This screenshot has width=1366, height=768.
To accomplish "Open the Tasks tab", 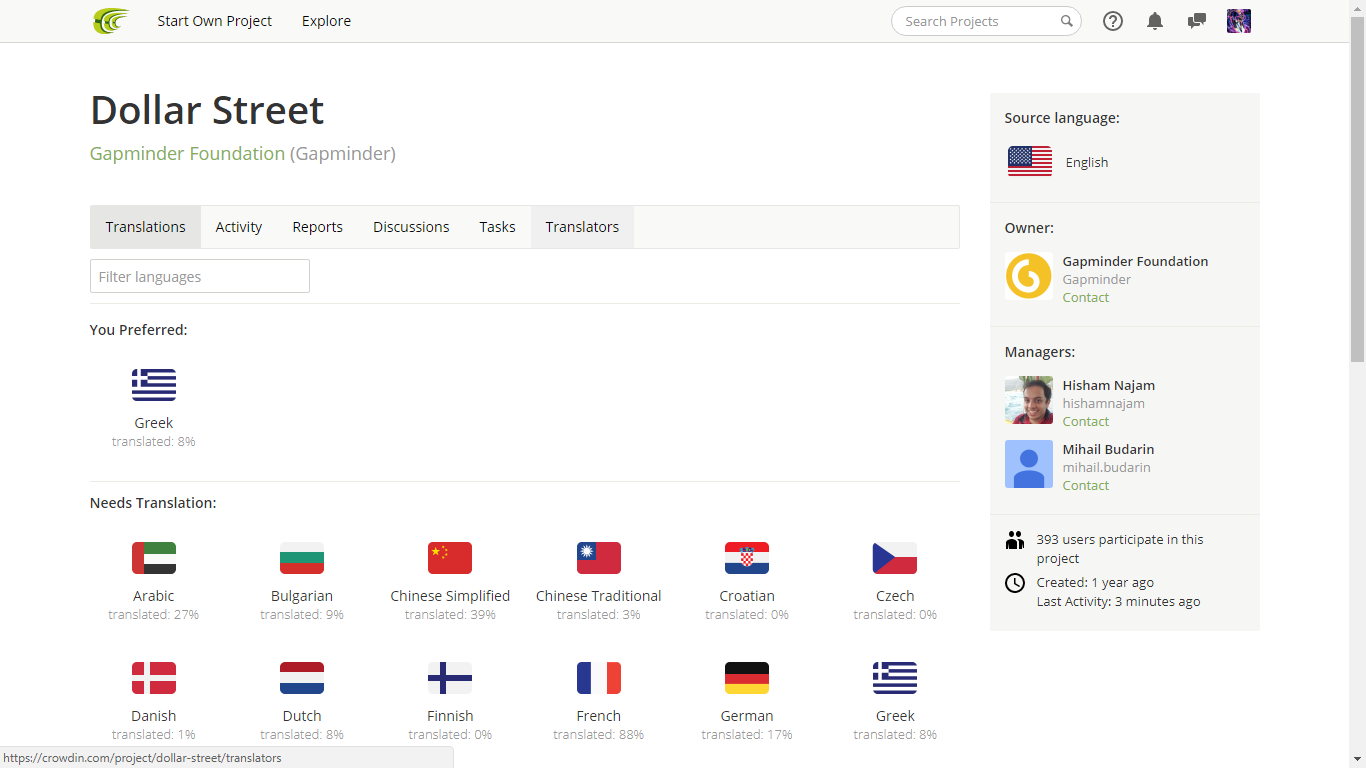I will (x=497, y=227).
